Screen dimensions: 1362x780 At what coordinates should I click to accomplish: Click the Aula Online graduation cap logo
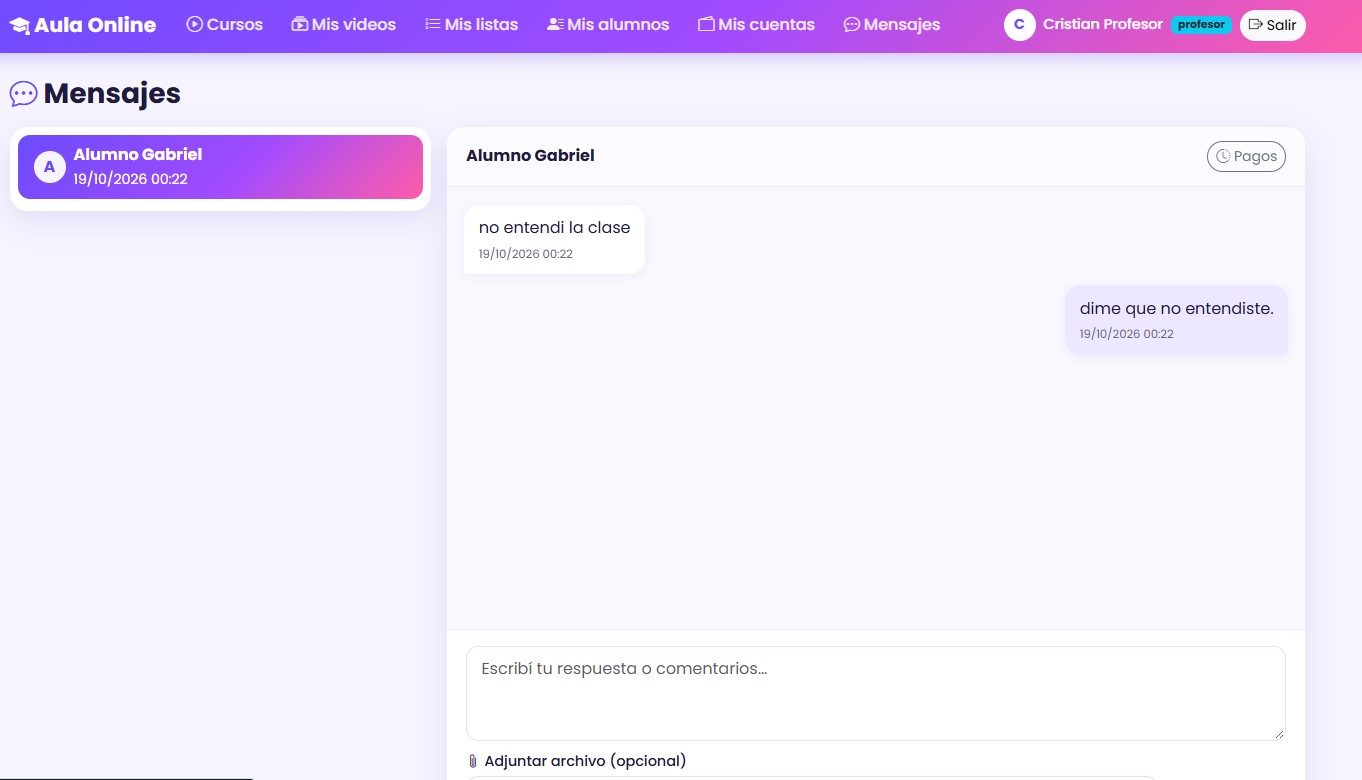[20, 25]
